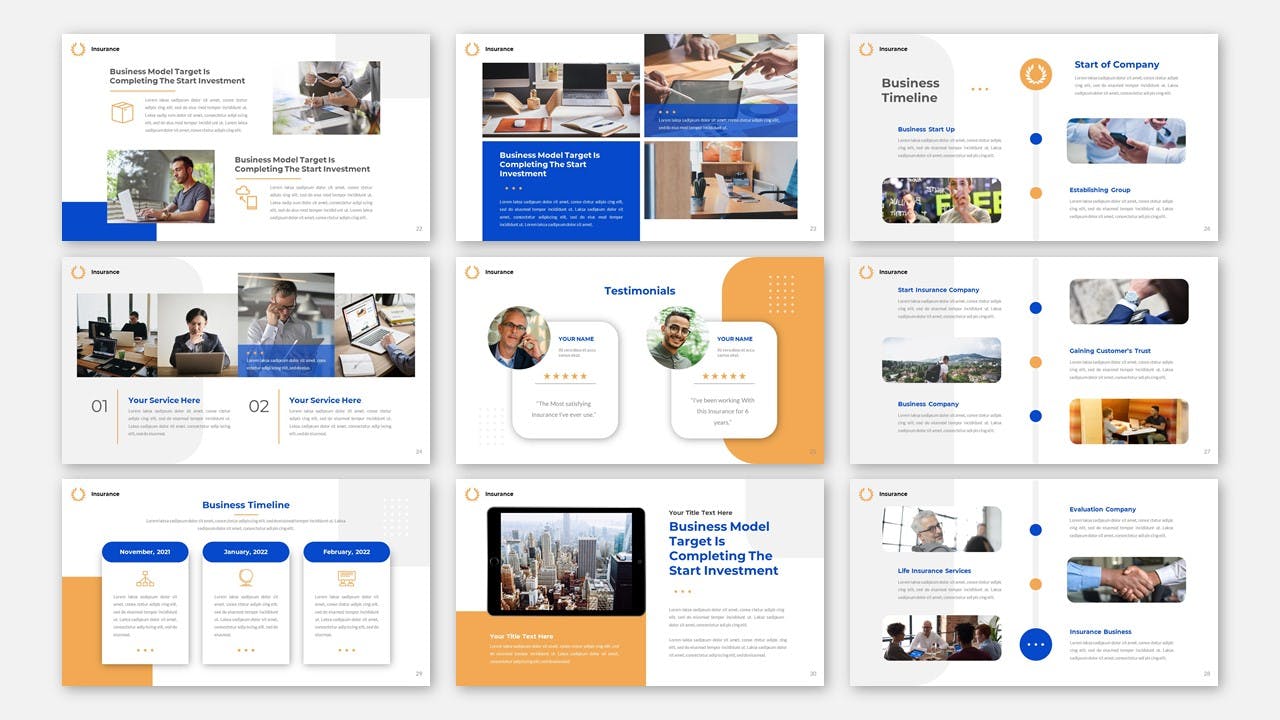Click the Business Timeline heading above the date cards

245,505
